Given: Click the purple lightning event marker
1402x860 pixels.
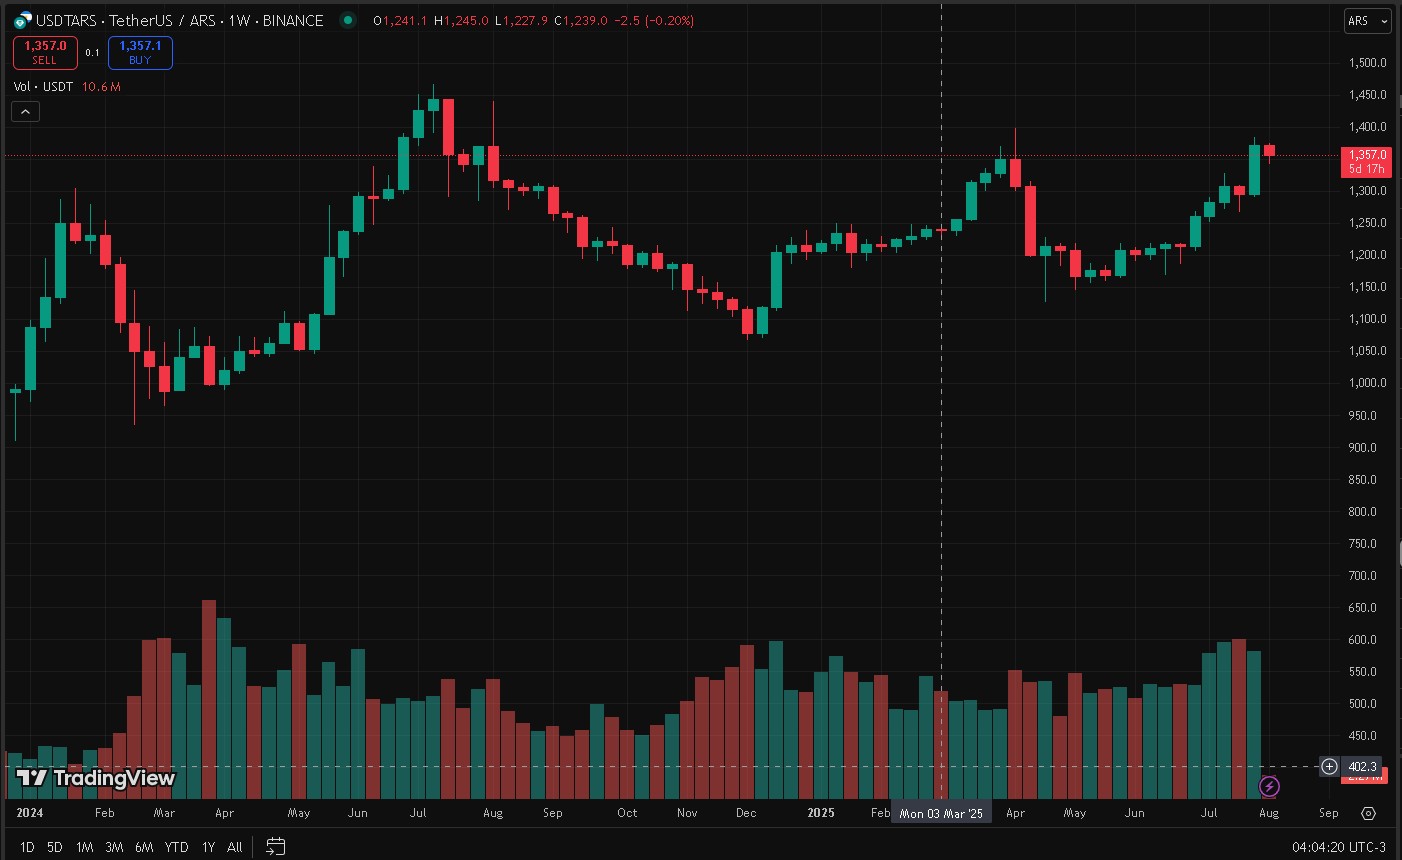Looking at the screenshot, I should 1269,787.
